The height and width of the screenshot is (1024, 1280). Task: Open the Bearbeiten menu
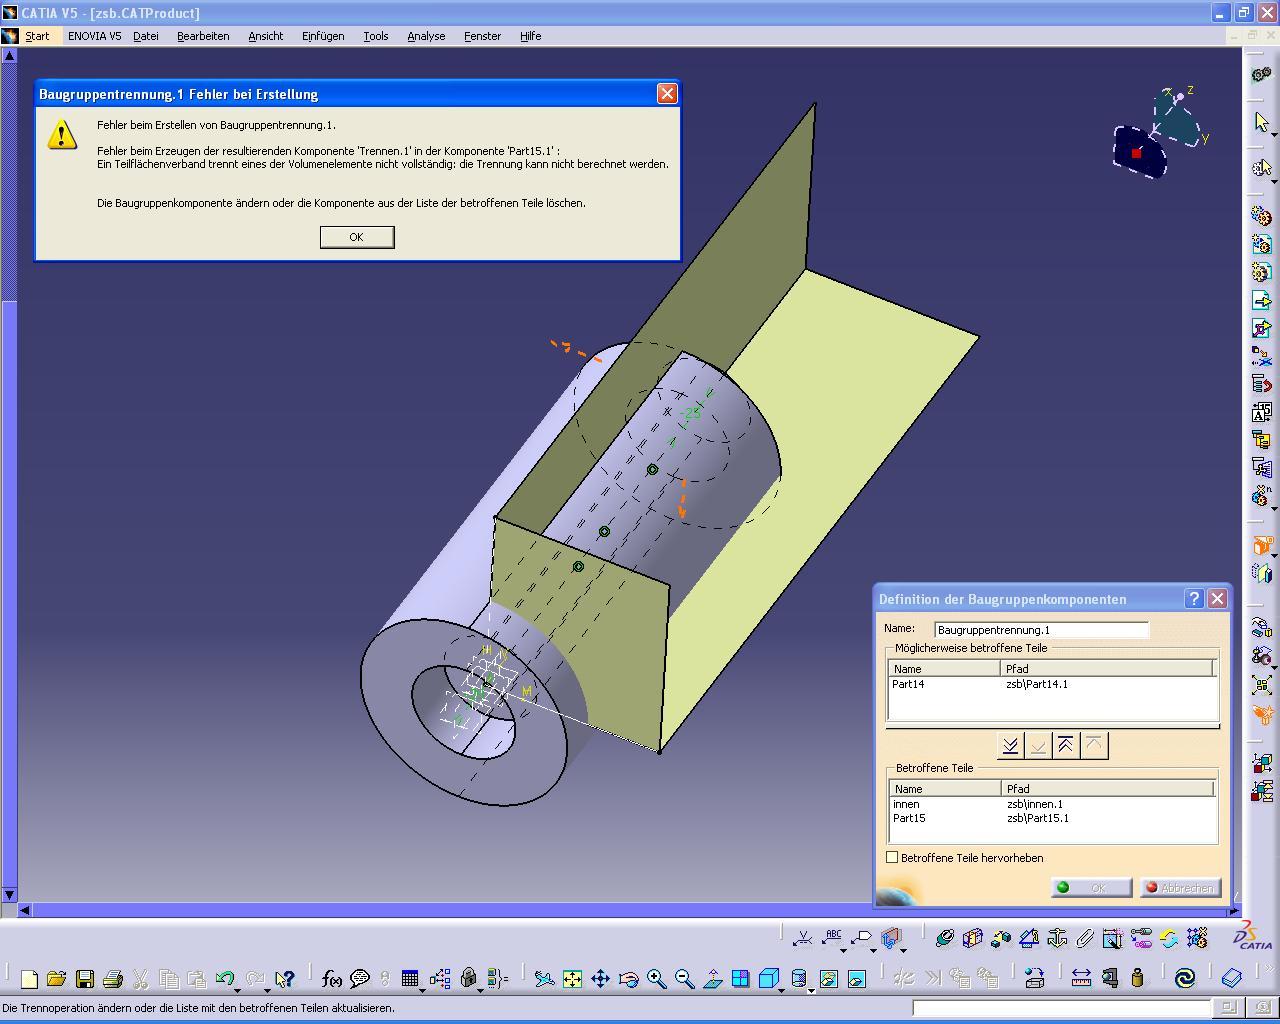(203, 36)
